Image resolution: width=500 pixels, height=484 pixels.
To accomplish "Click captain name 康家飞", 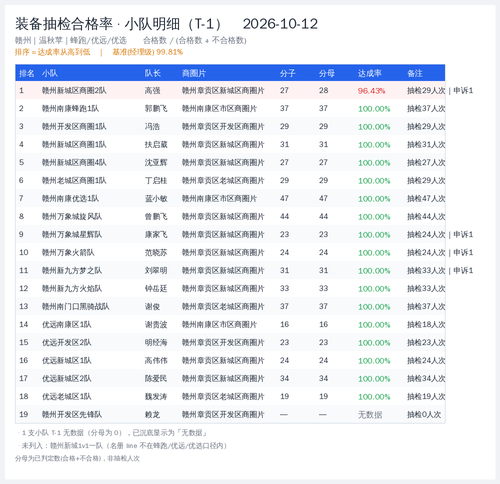I will 156,235.
